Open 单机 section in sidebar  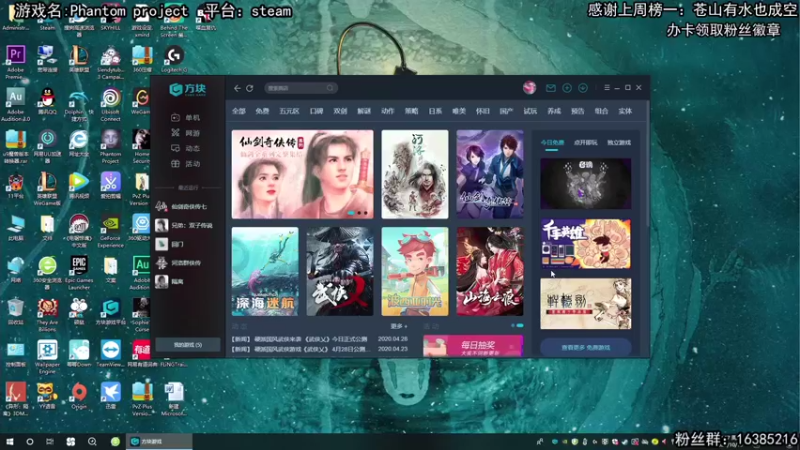(x=186, y=117)
